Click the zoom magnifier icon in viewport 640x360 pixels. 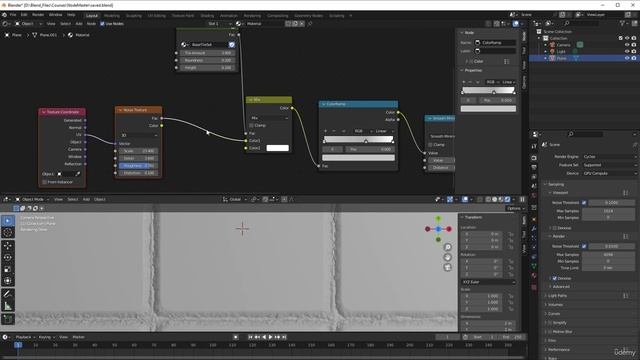pyautogui.click(x=447, y=247)
